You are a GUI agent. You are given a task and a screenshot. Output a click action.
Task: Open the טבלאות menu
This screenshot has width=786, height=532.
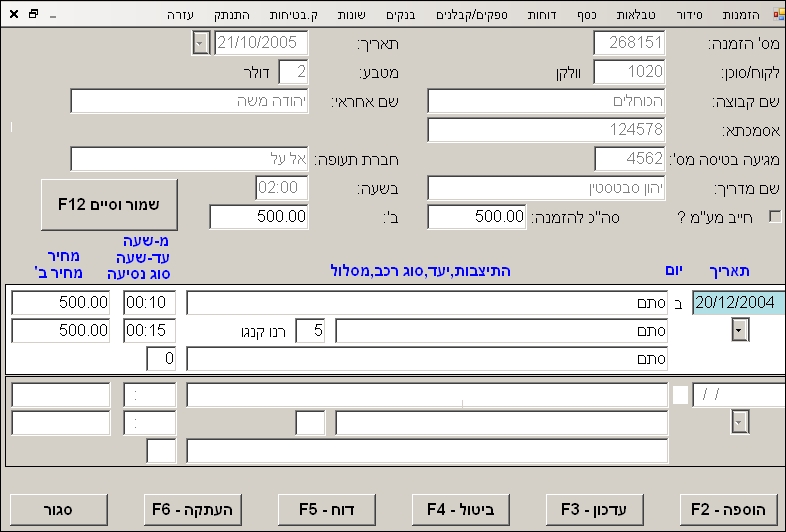pyautogui.click(x=636, y=15)
